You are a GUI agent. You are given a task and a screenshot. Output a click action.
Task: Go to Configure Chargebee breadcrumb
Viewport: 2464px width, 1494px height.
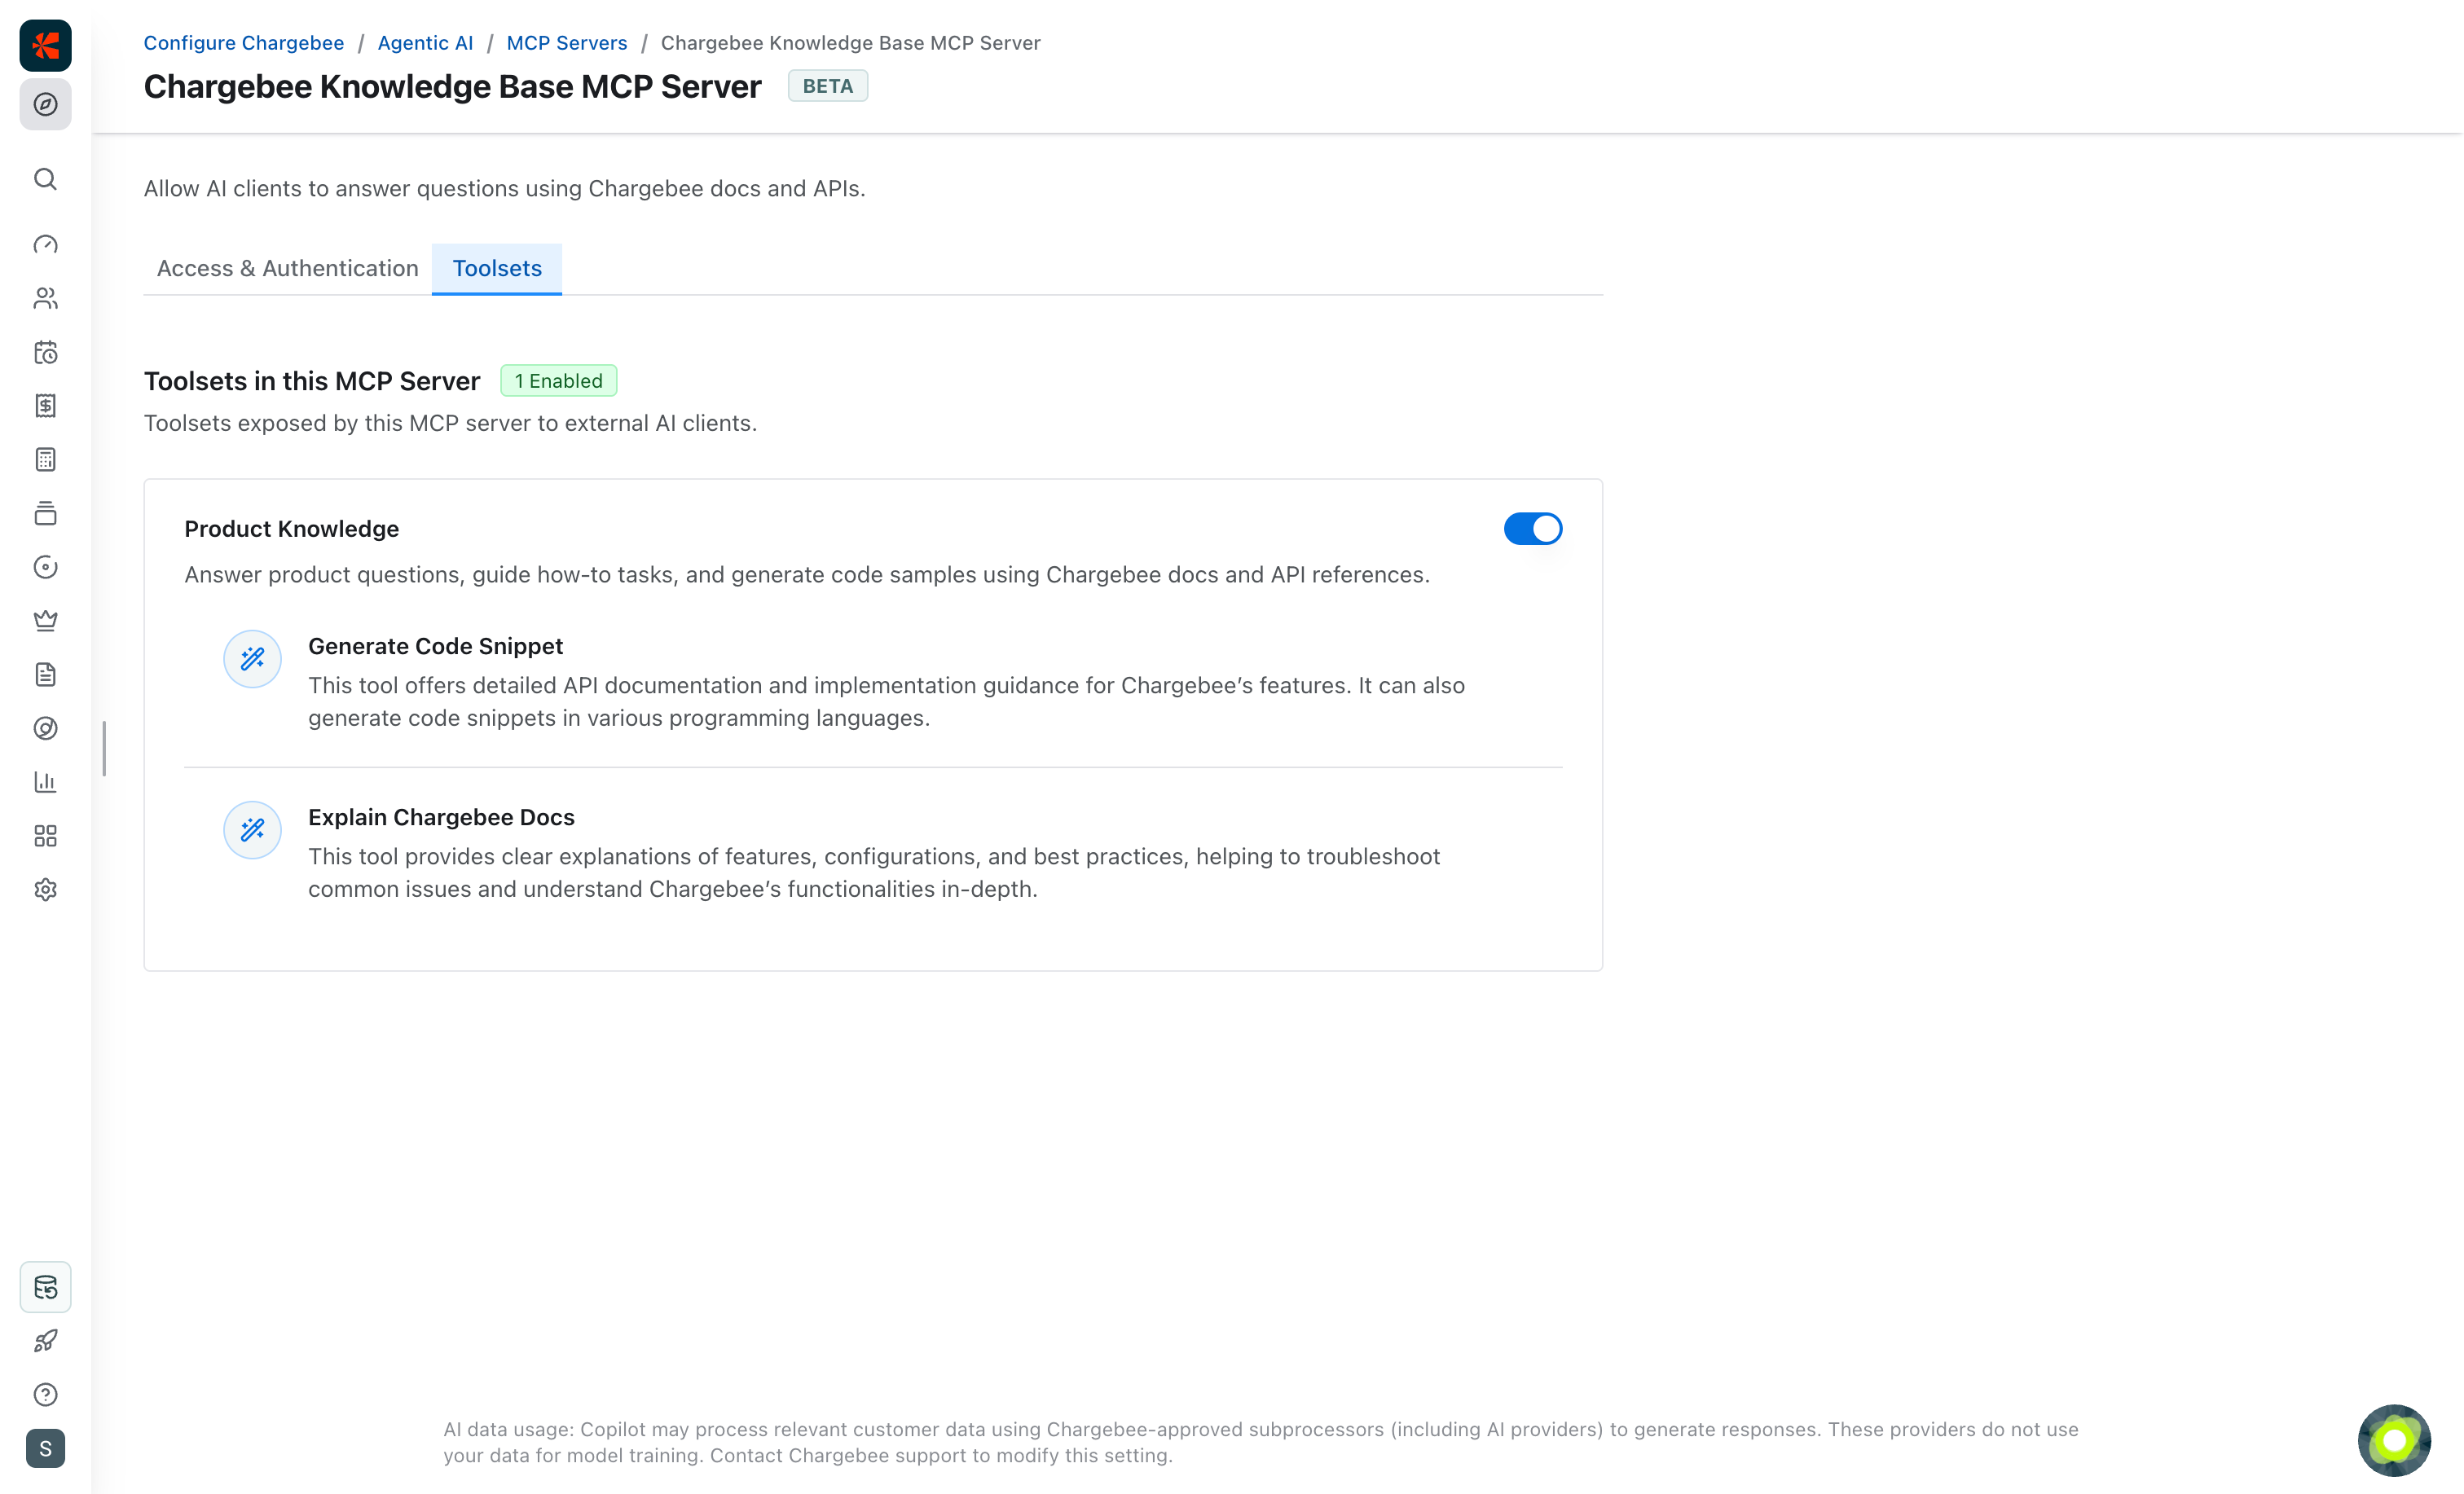click(x=244, y=43)
